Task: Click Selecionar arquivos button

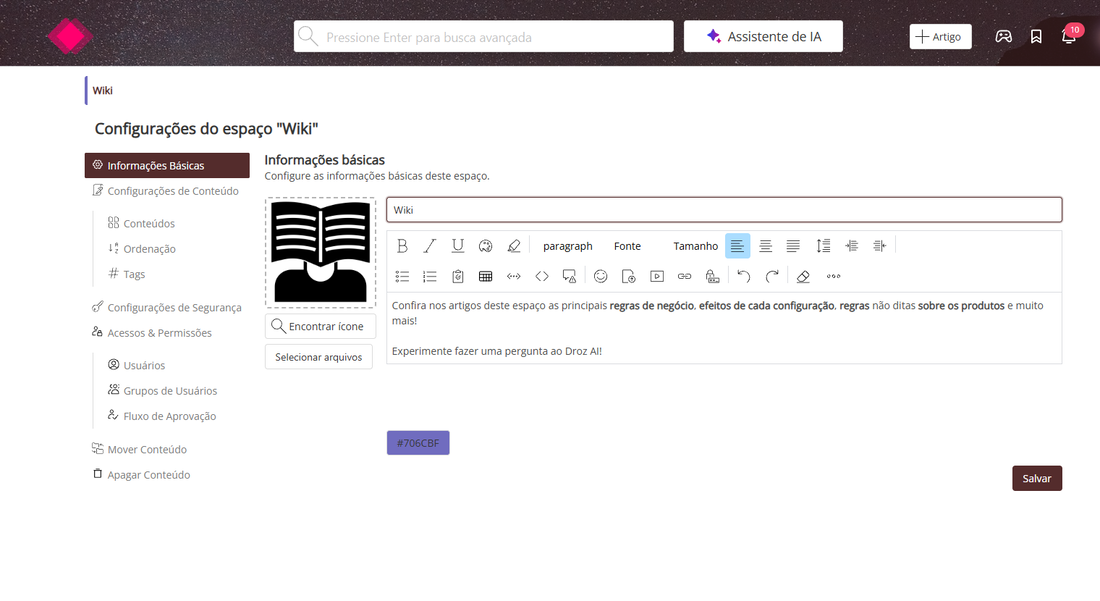Action: [x=318, y=357]
